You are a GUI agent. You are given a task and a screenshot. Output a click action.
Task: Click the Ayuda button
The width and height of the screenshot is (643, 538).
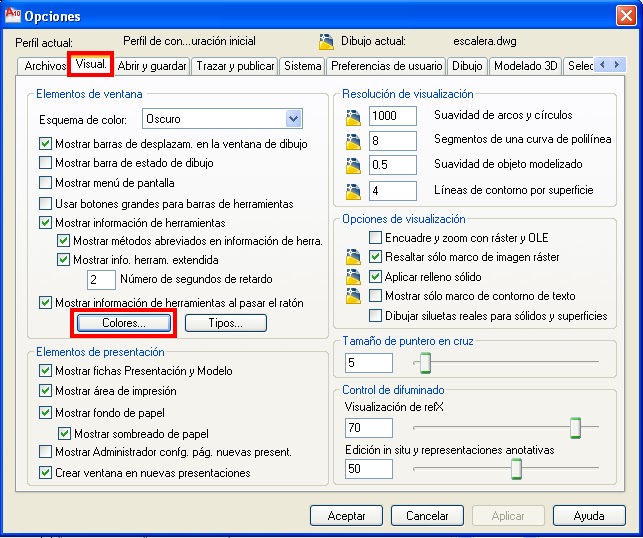tap(589, 515)
